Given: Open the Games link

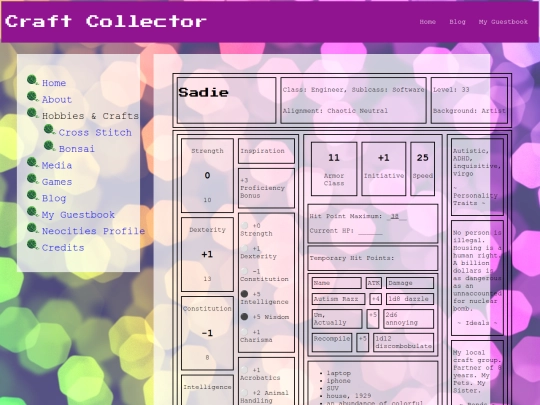Looking at the screenshot, I should tap(57, 182).
